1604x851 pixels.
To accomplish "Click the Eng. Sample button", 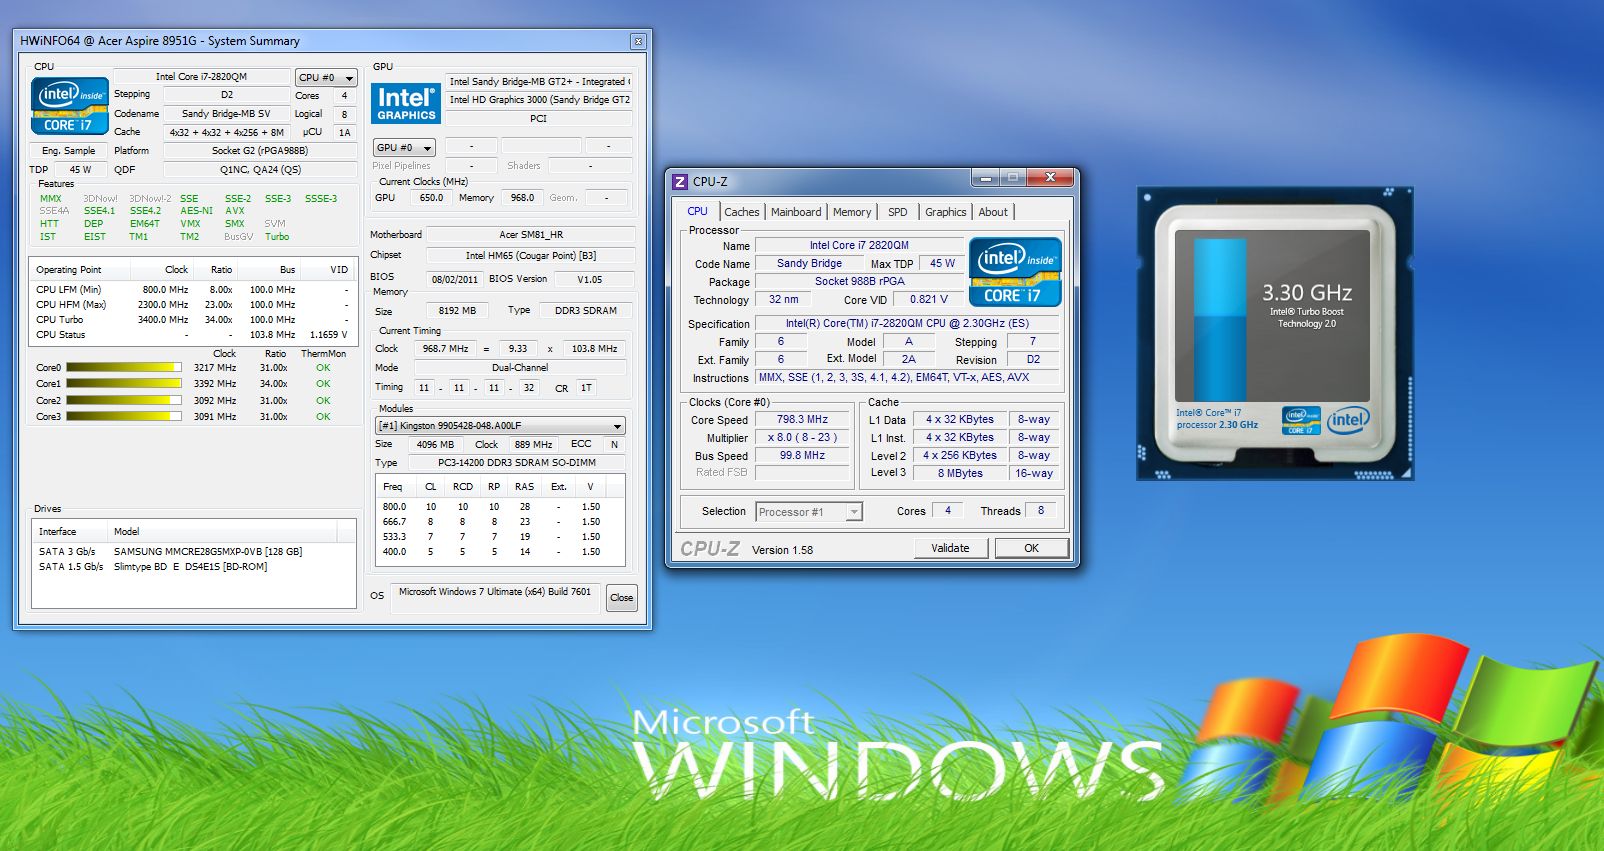I will coord(69,151).
